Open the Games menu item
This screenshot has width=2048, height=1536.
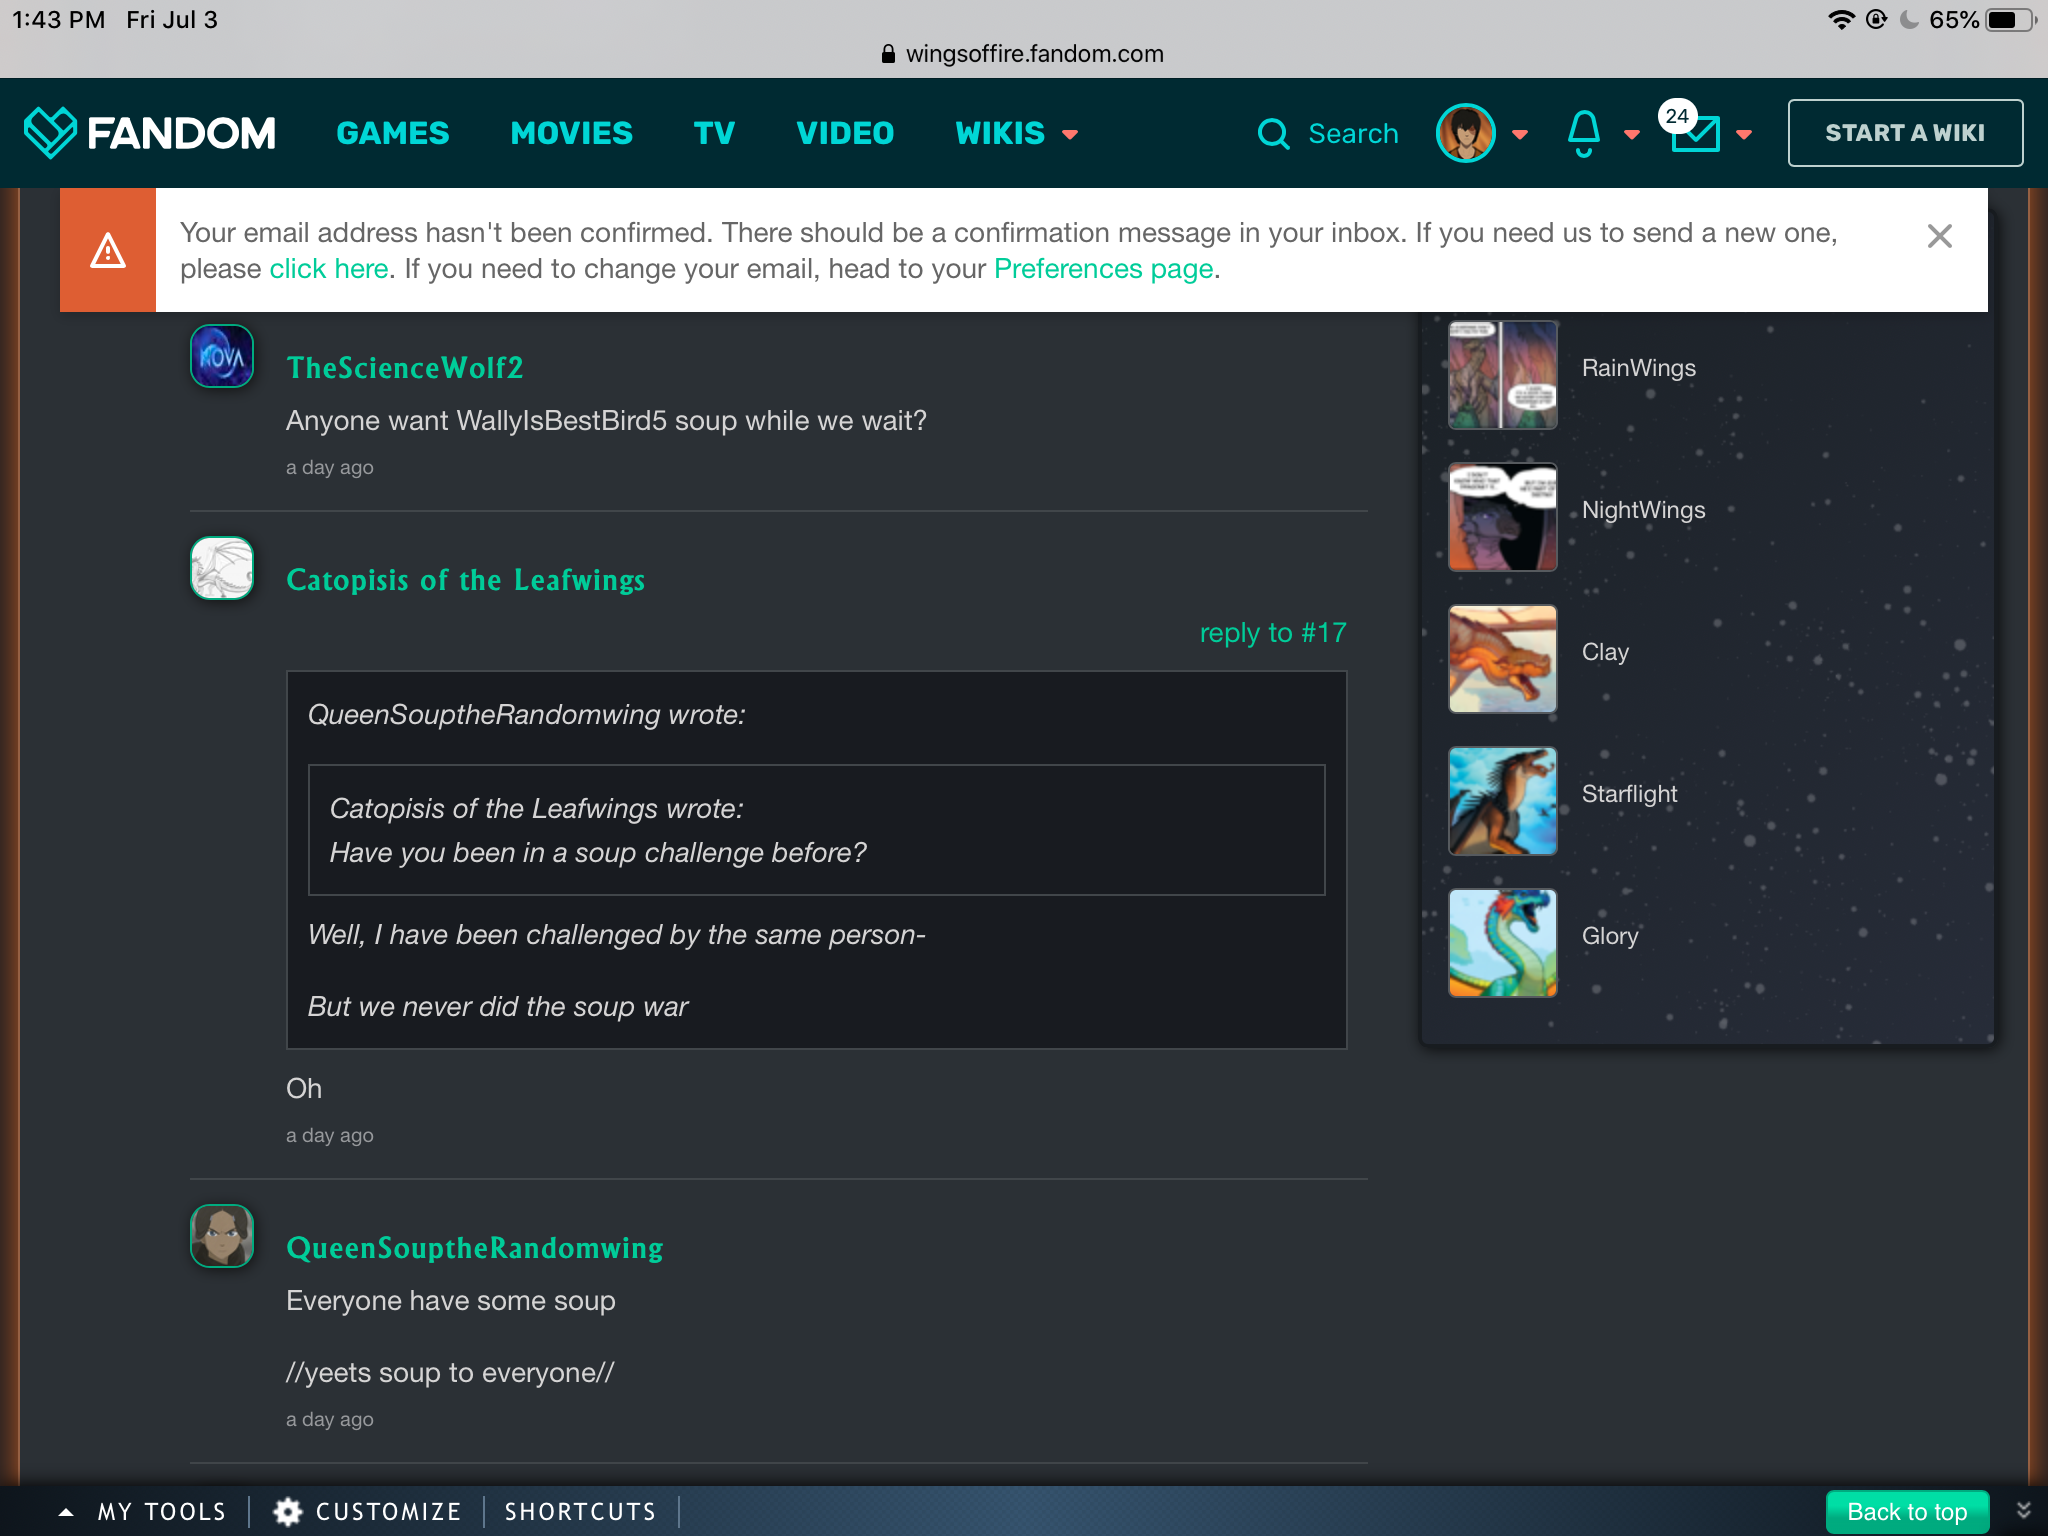393,133
